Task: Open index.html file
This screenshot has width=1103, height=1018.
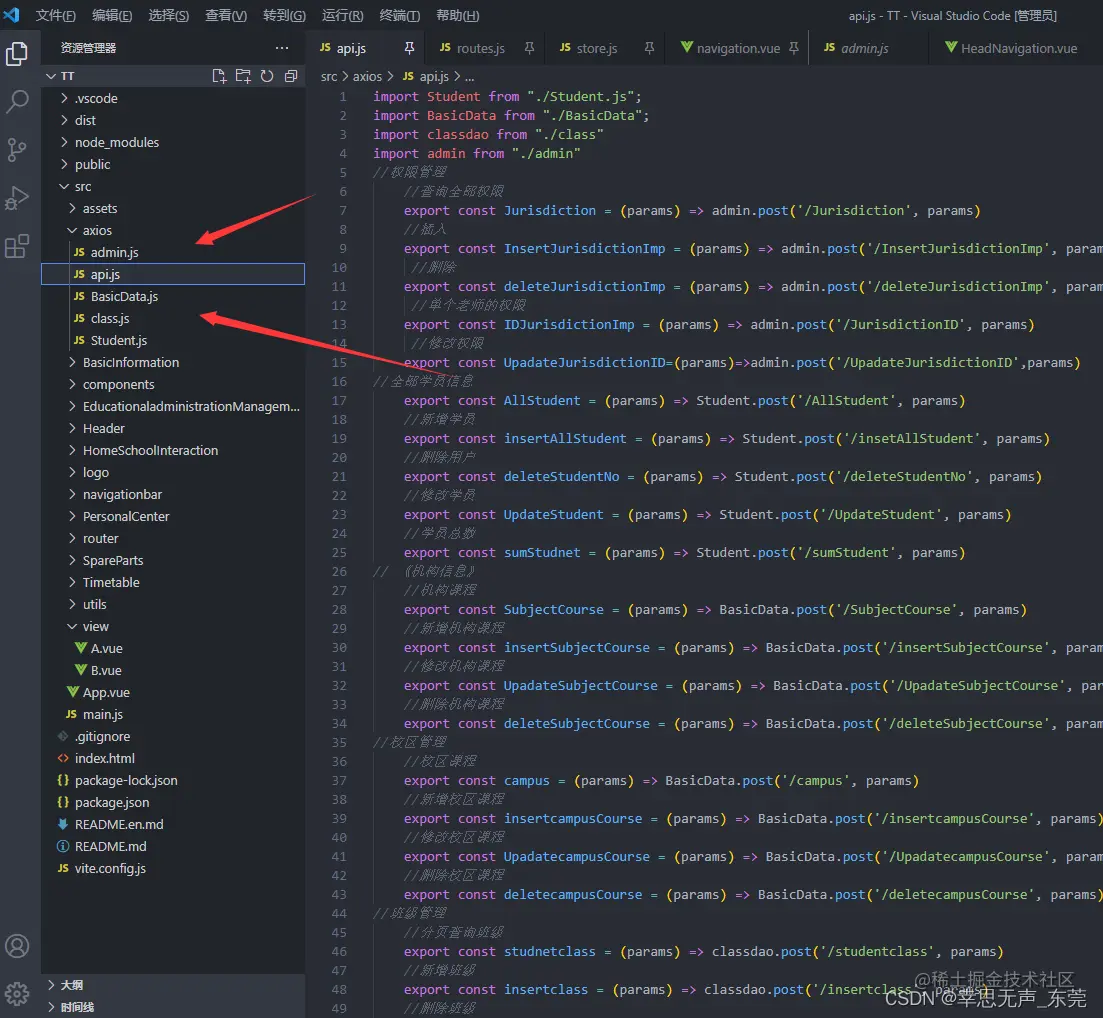Action: (173, 758)
